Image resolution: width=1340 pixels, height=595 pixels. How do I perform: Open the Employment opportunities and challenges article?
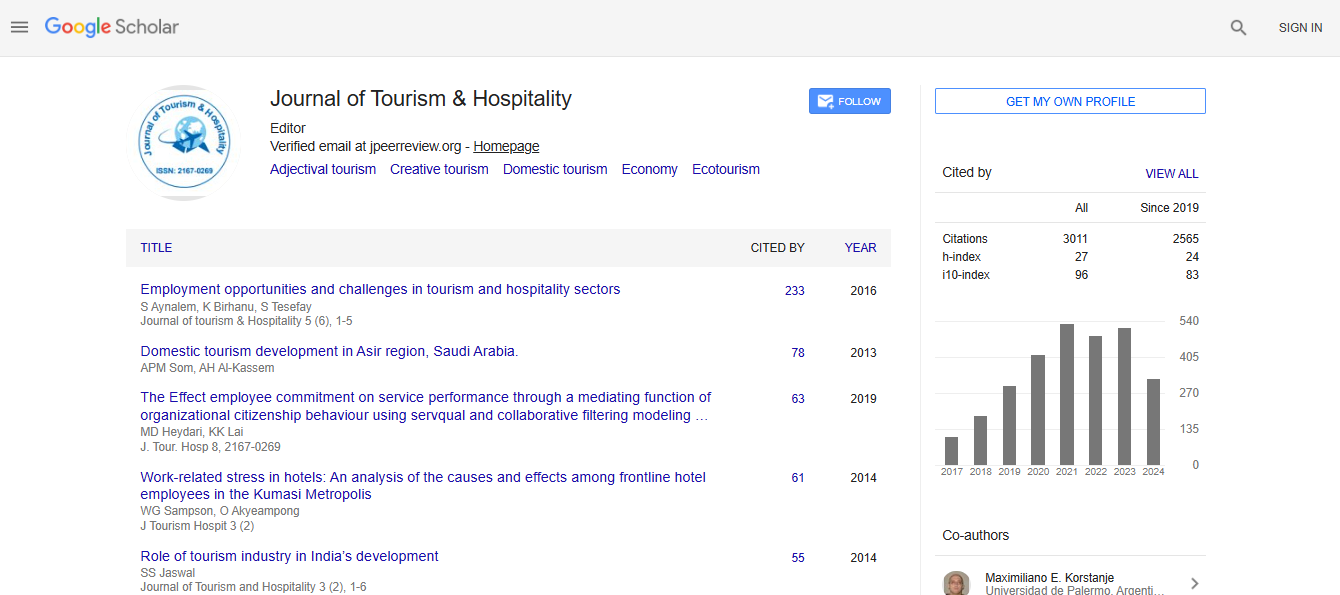tap(380, 289)
